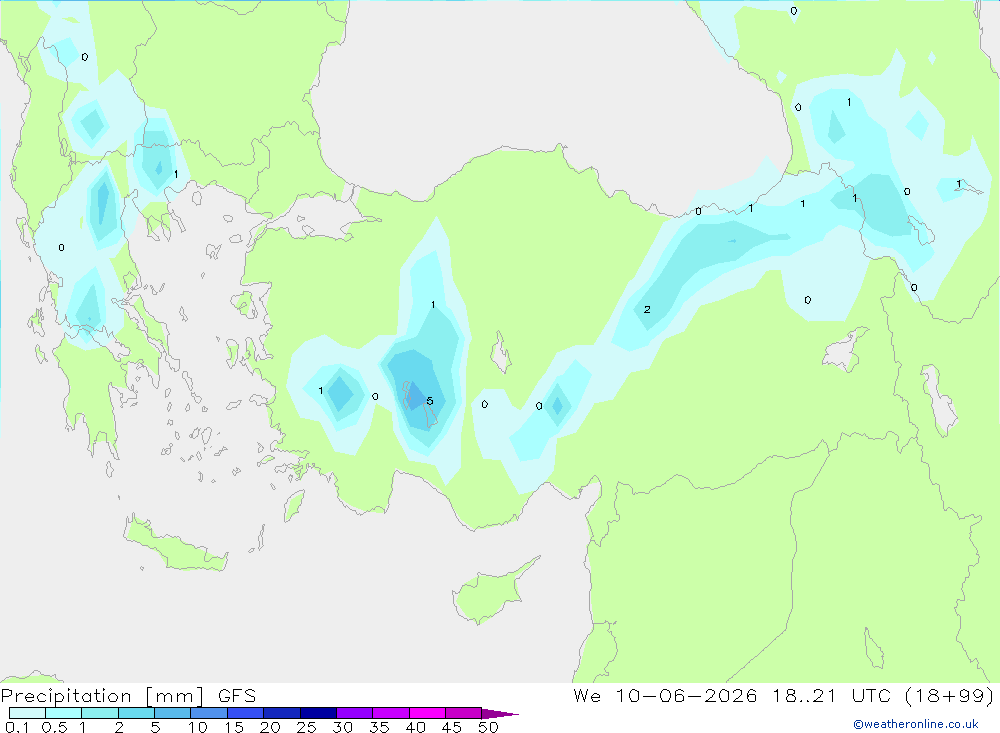The image size is (1000, 733).
Task: Click Crete island on the map
Action: click(175, 544)
